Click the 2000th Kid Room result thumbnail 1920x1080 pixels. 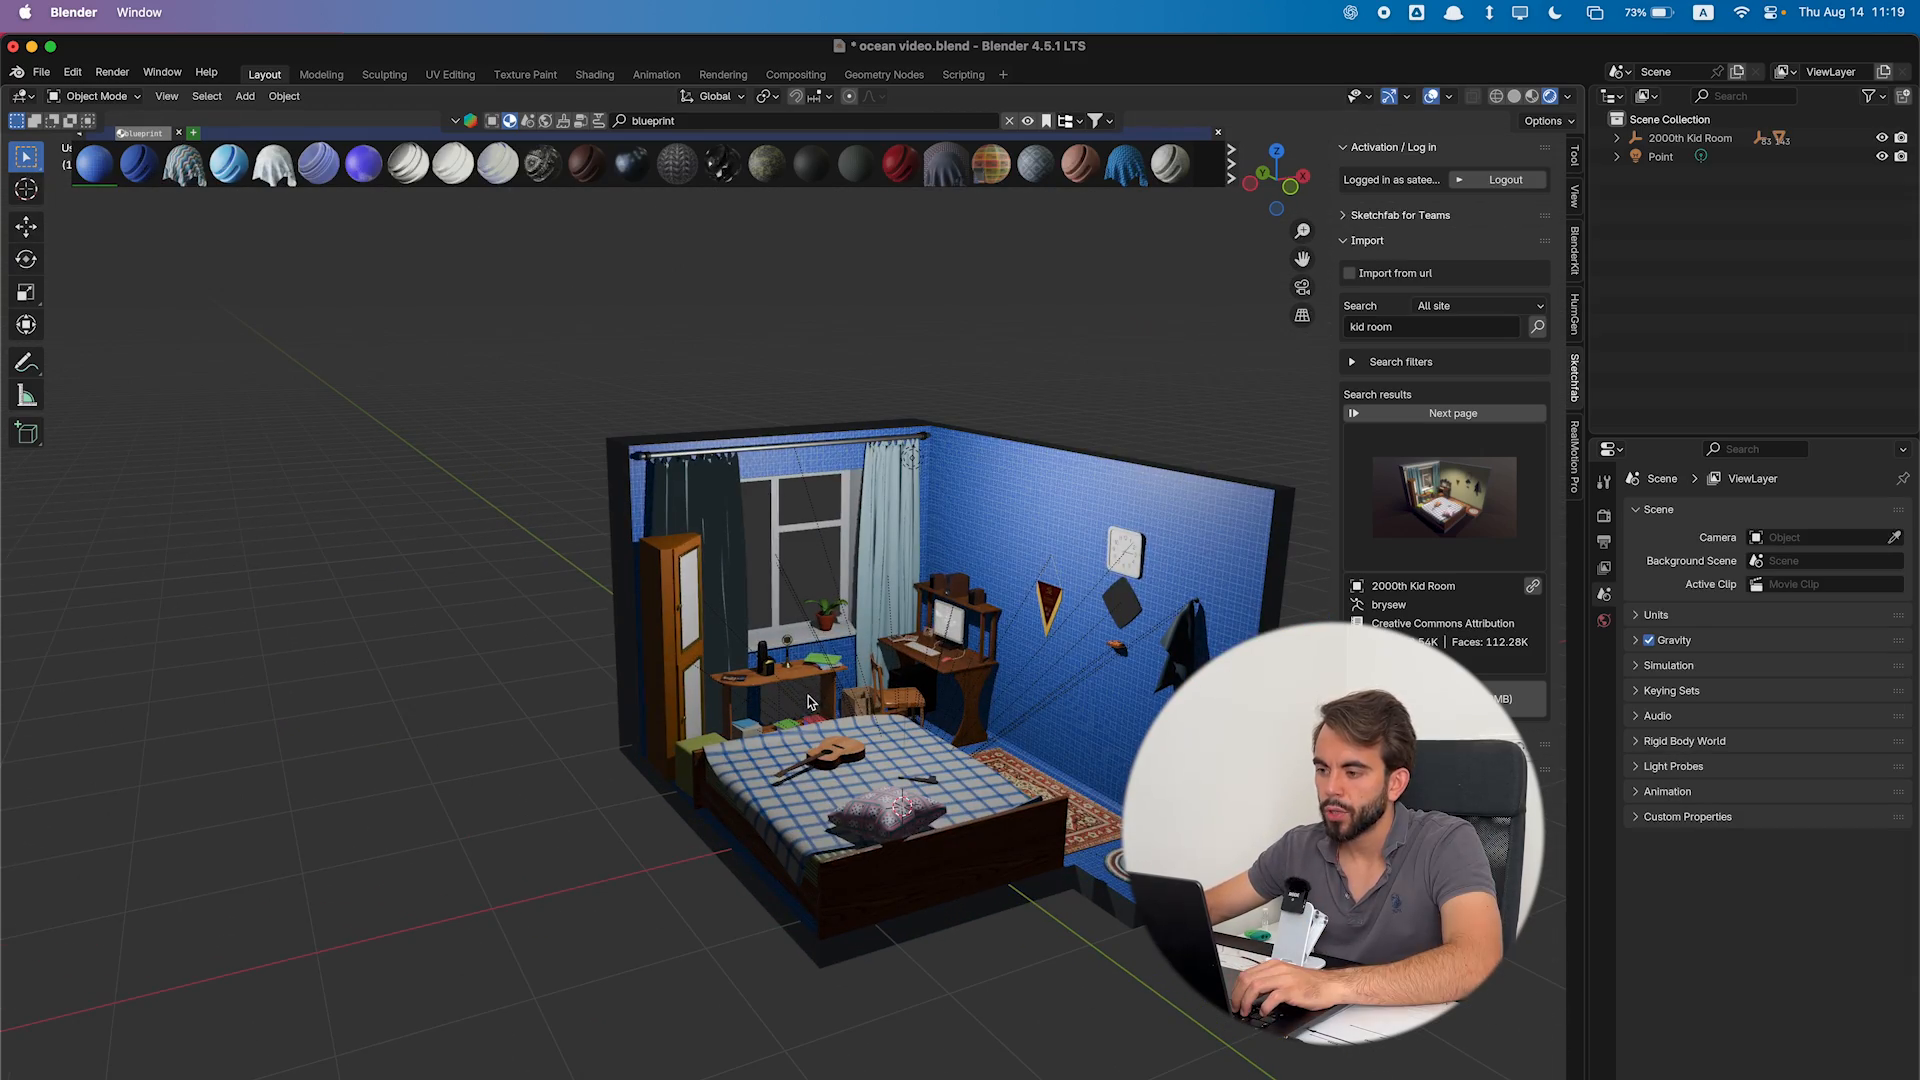point(1444,498)
